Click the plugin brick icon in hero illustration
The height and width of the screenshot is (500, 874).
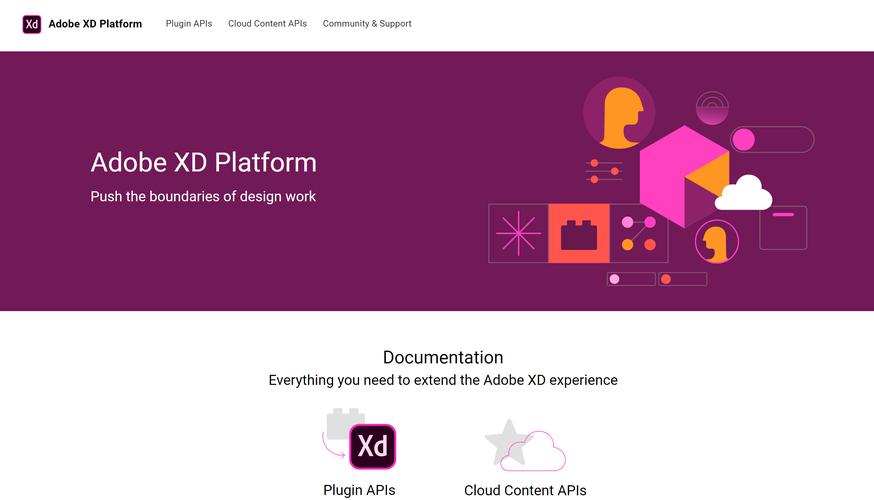[579, 233]
